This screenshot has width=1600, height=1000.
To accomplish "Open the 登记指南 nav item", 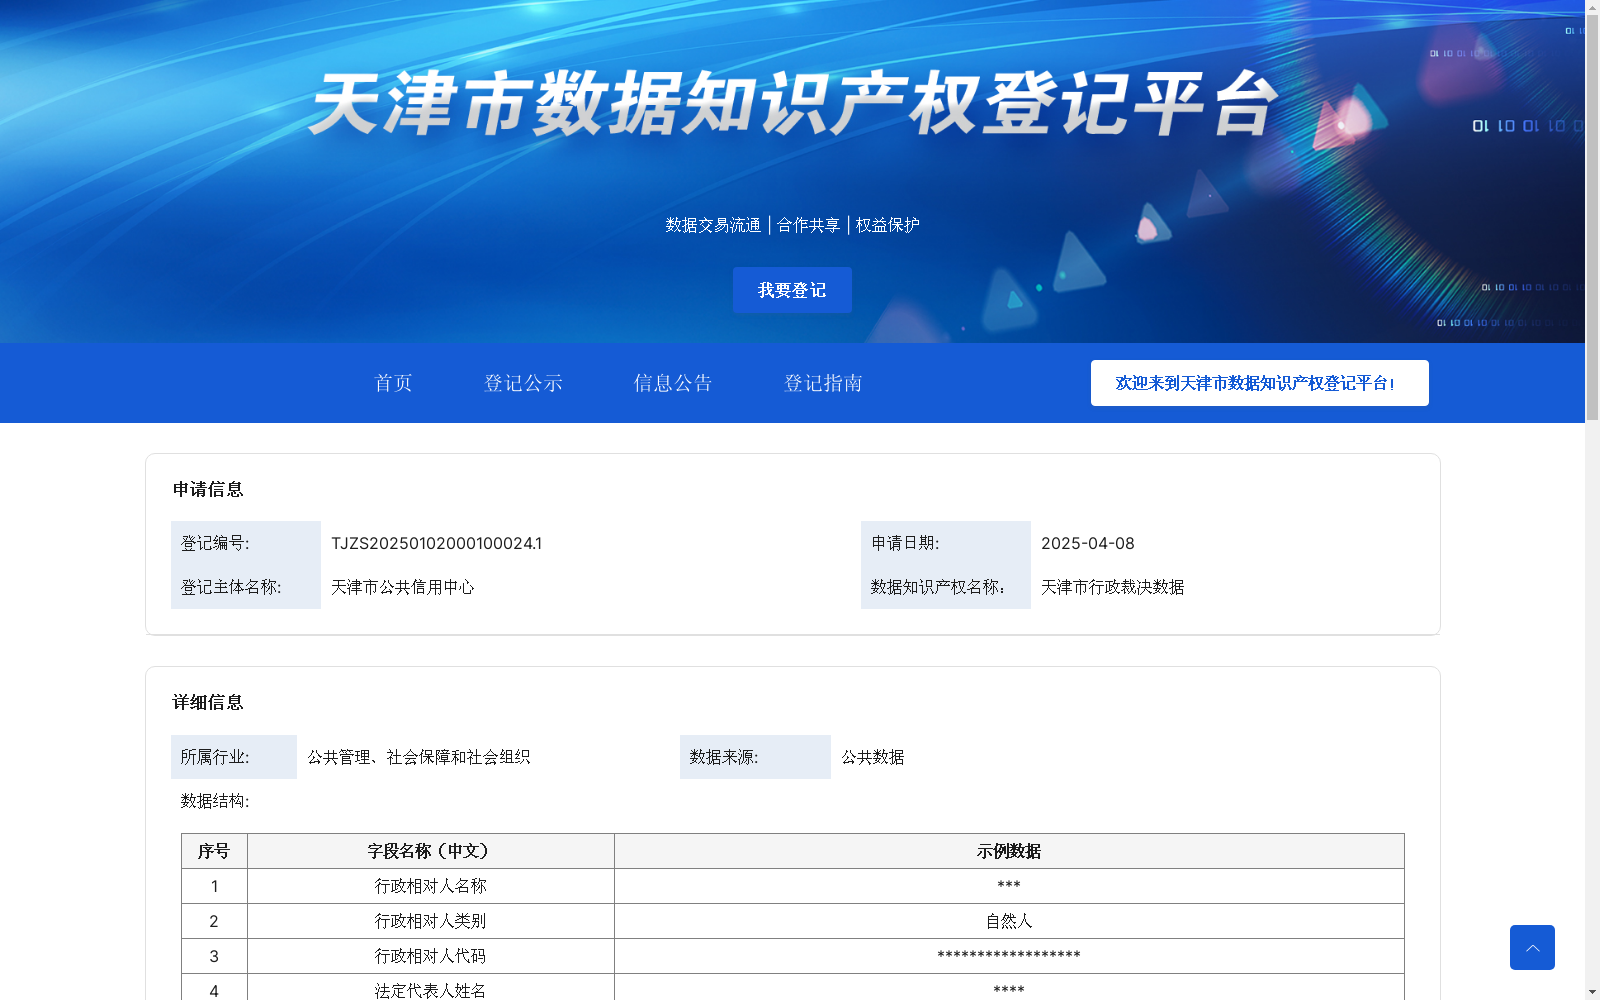I will 823,383.
